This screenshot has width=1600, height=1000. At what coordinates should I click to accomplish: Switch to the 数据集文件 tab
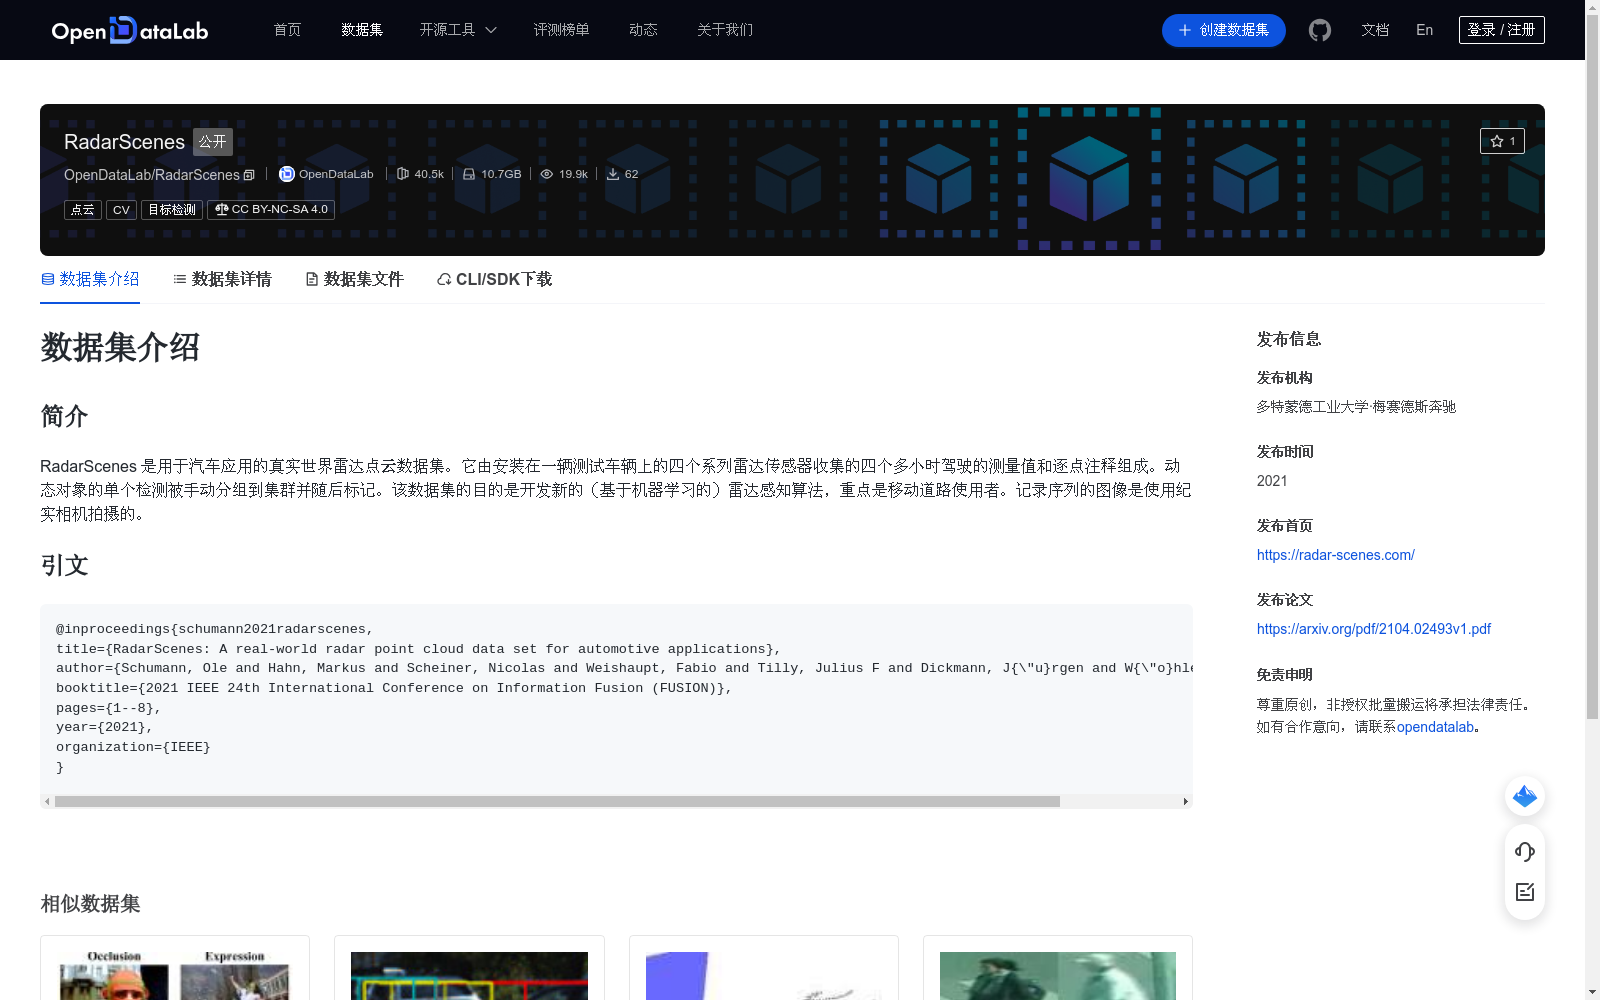pyautogui.click(x=354, y=279)
